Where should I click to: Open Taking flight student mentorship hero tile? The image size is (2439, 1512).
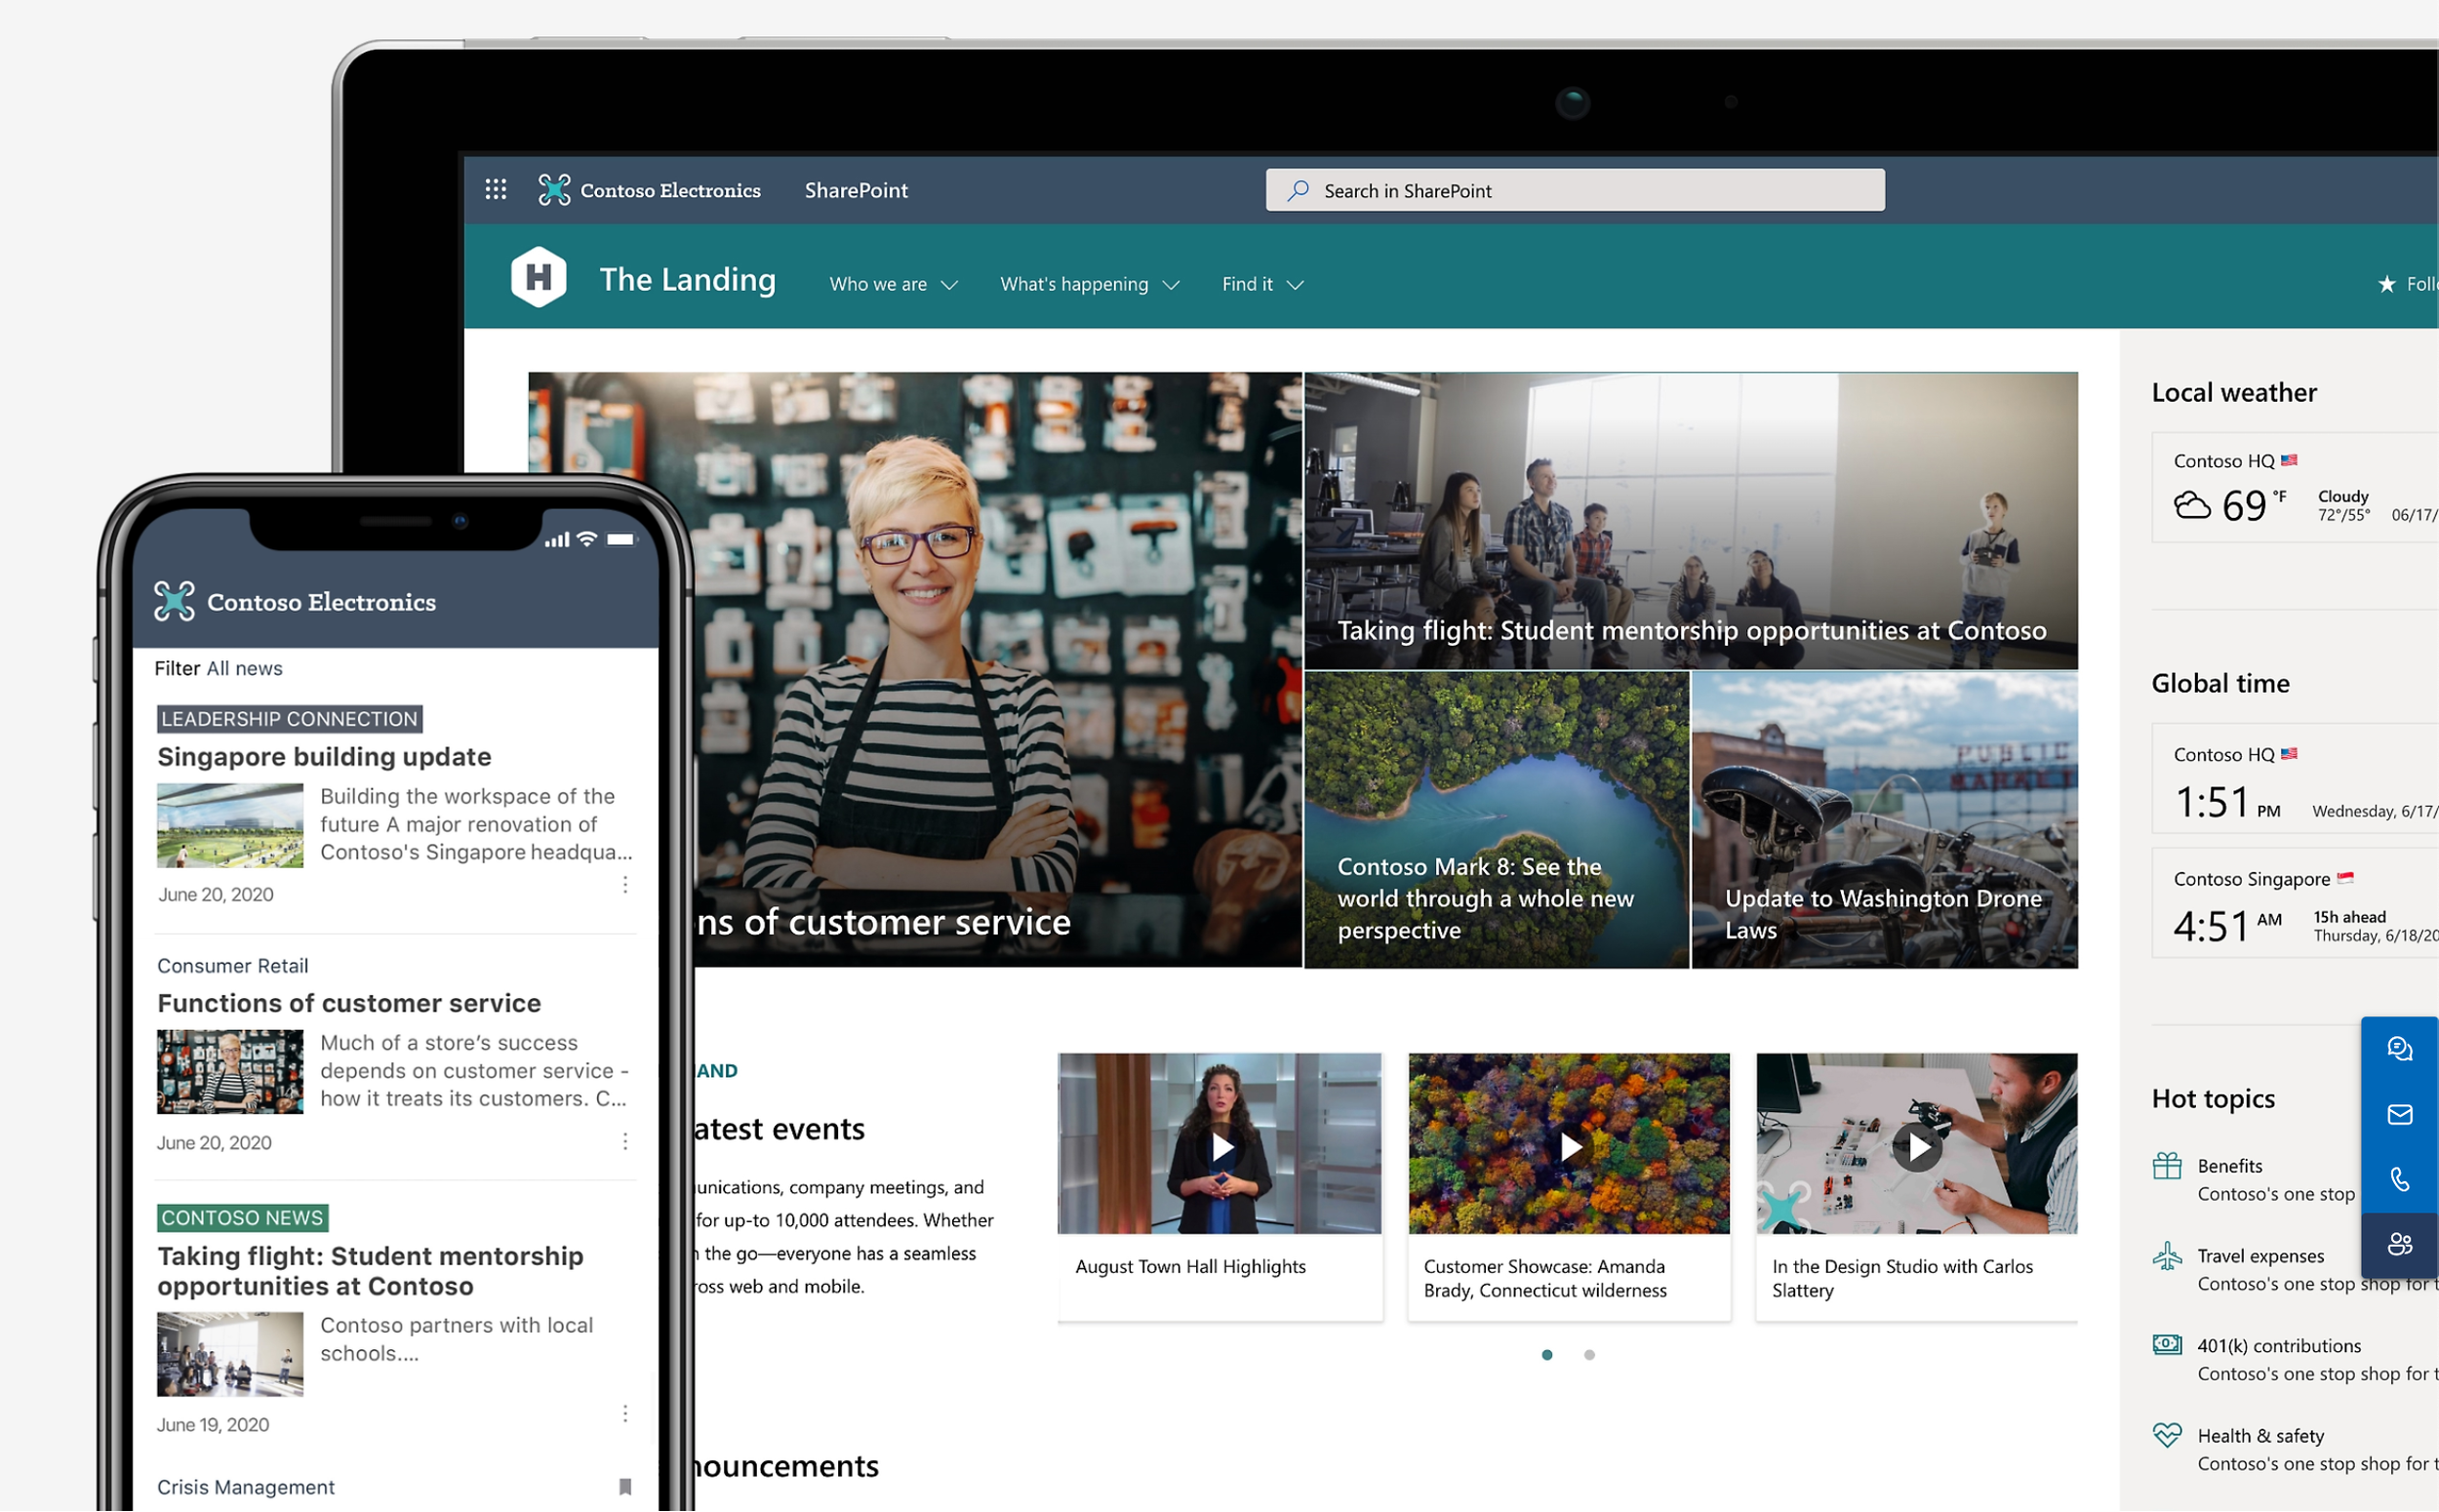1690,520
